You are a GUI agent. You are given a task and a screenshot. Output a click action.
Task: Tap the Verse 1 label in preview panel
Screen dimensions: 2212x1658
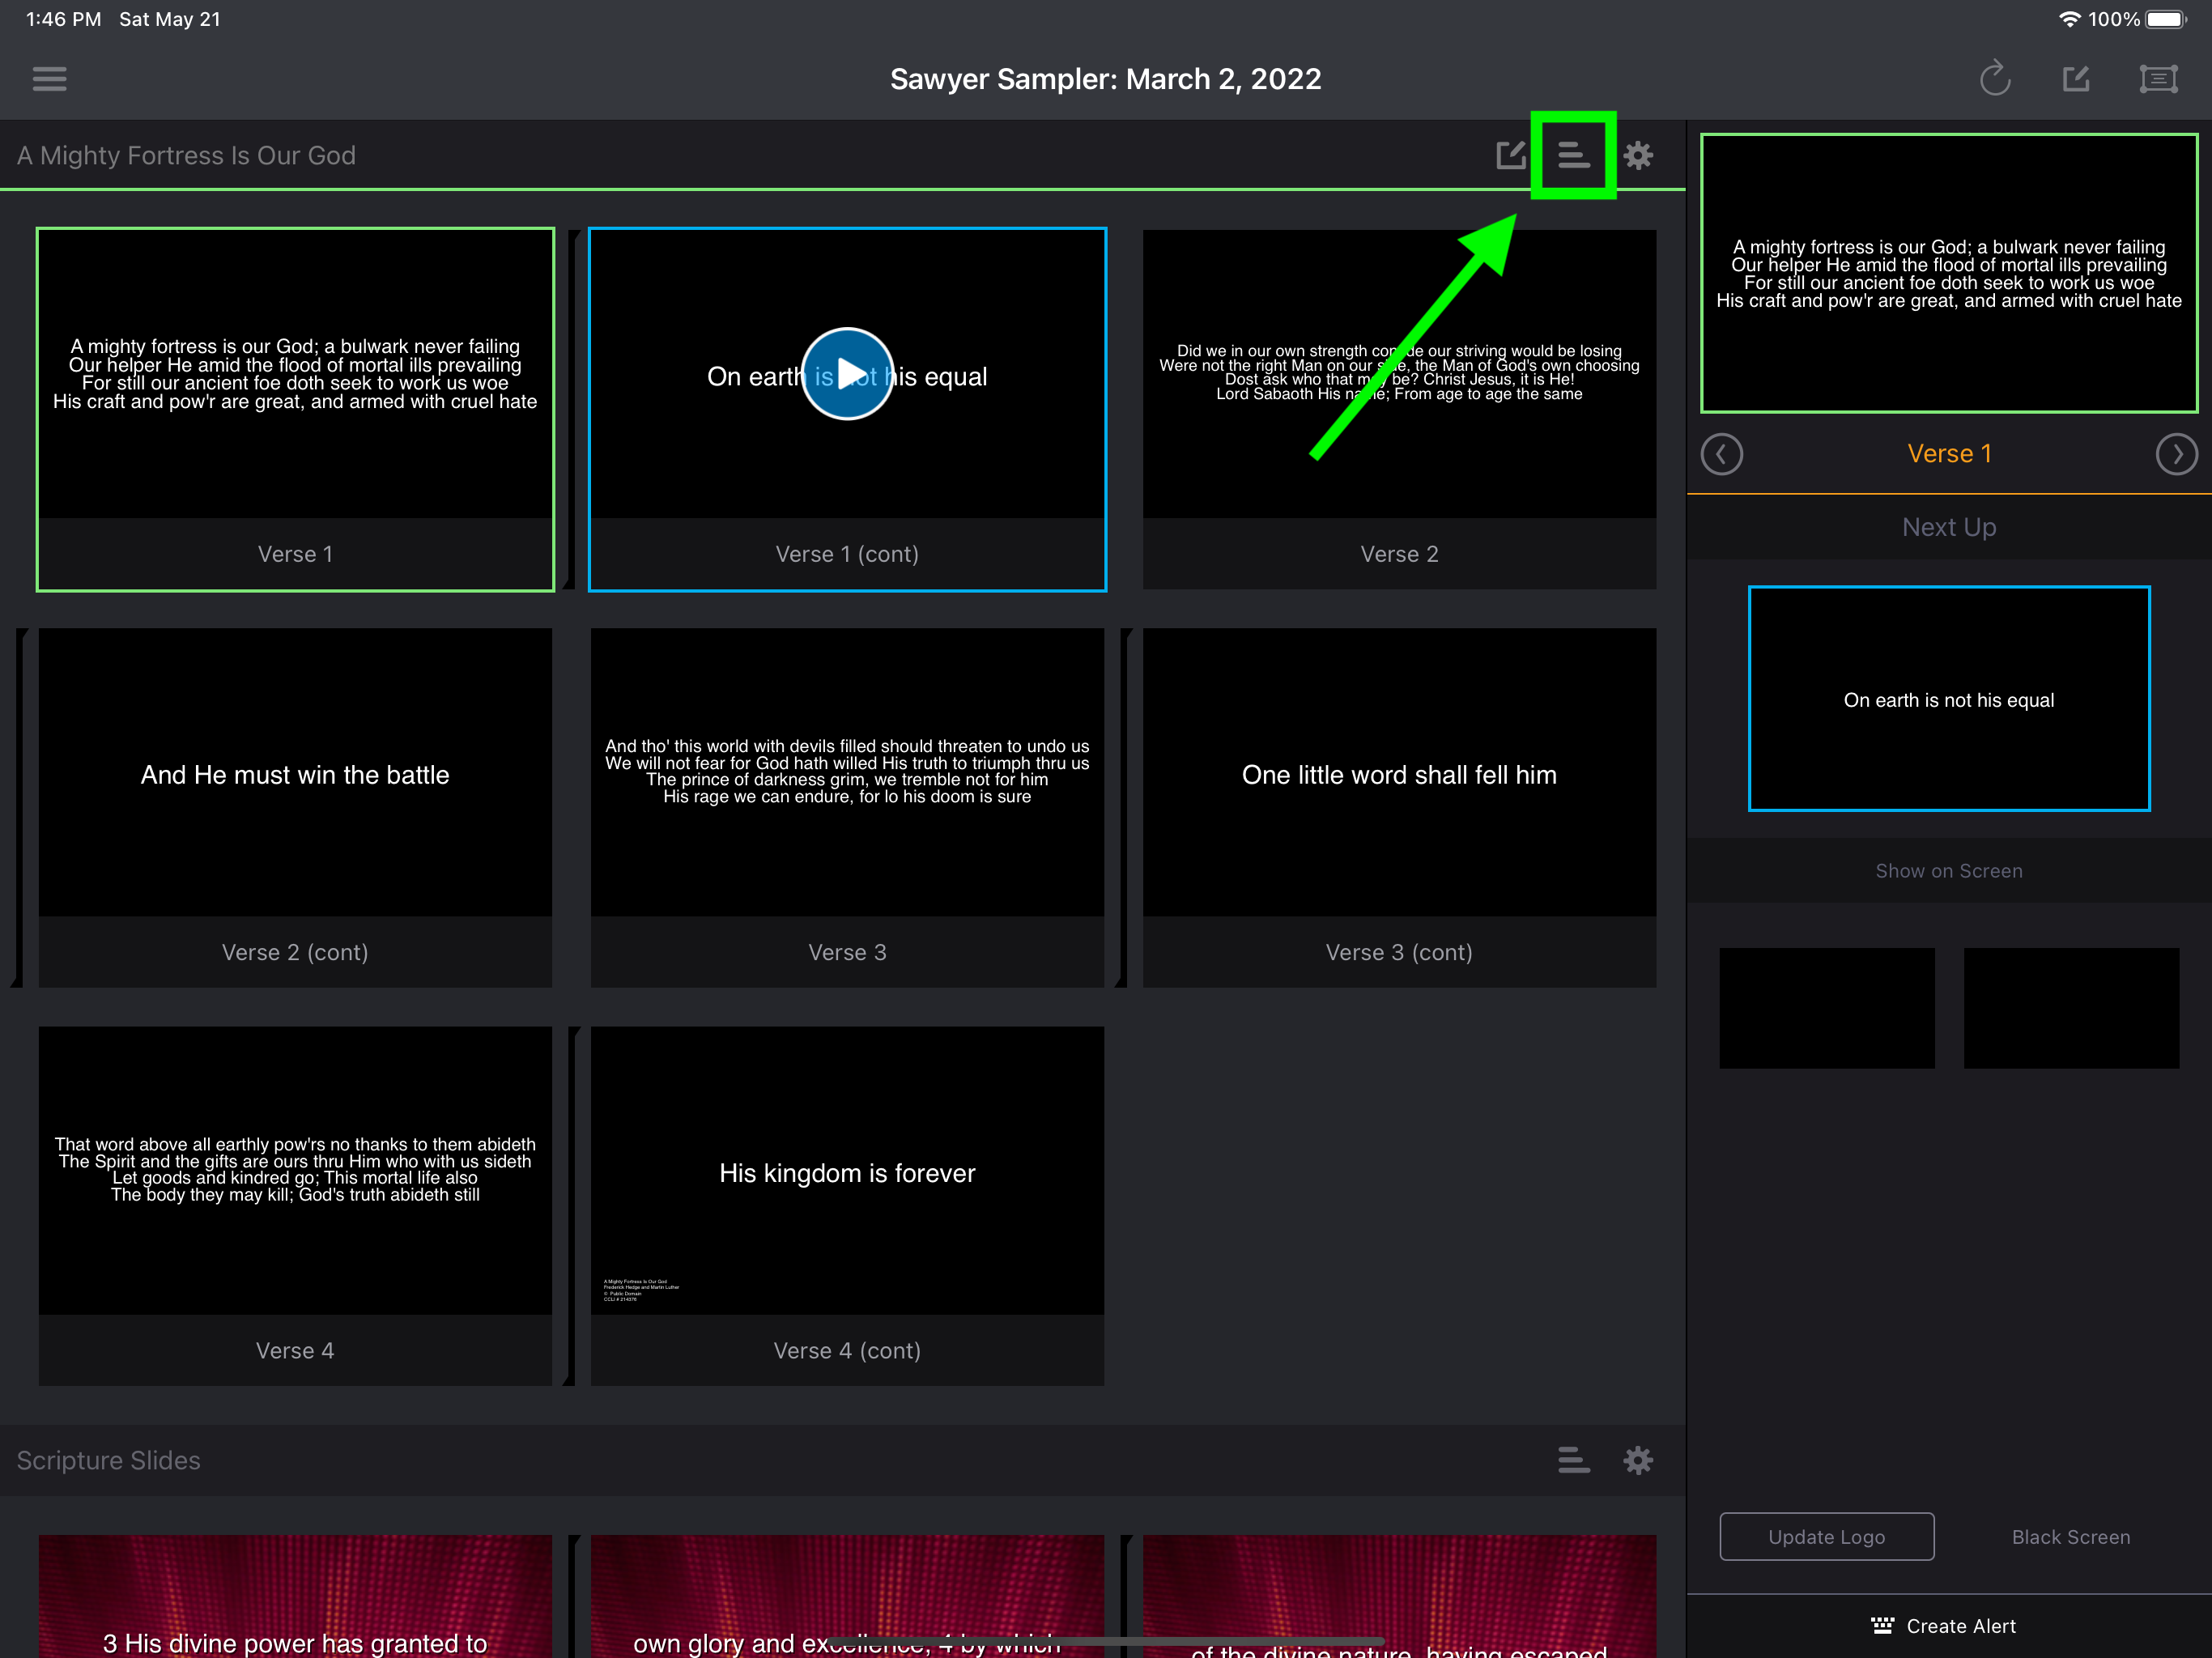(1949, 454)
